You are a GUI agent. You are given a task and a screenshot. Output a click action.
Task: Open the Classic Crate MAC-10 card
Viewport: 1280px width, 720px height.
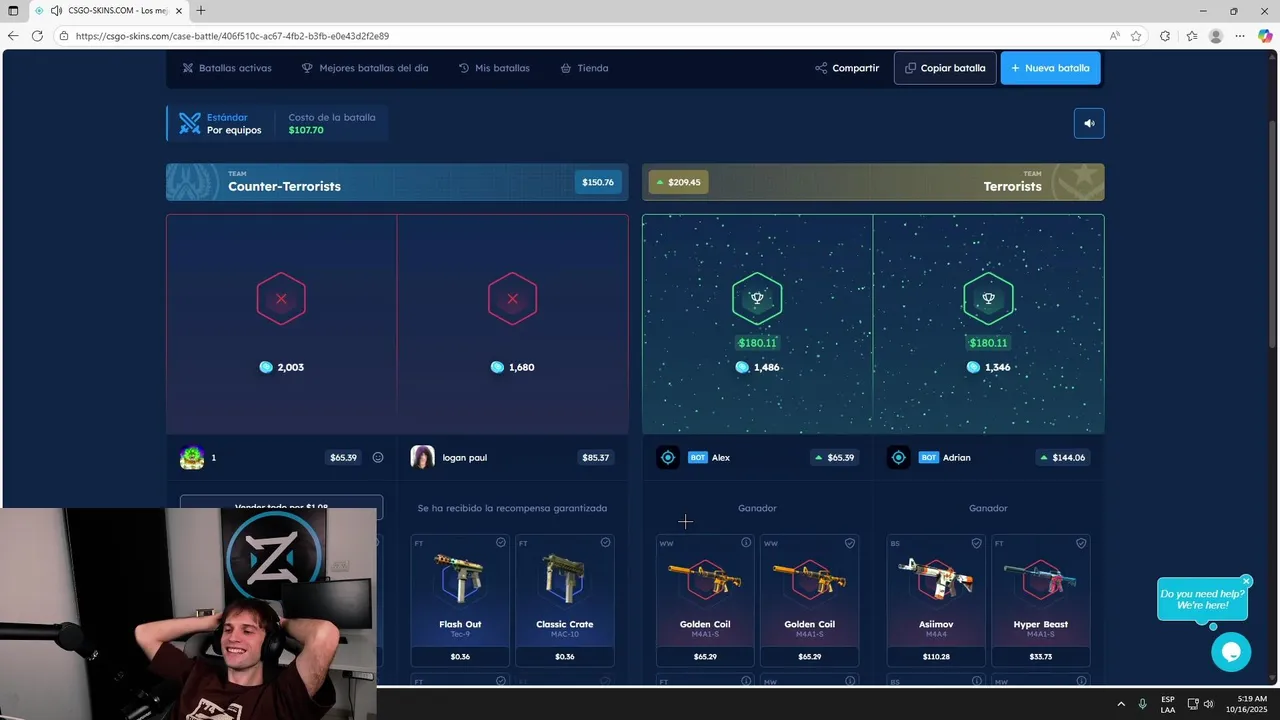pyautogui.click(x=565, y=600)
